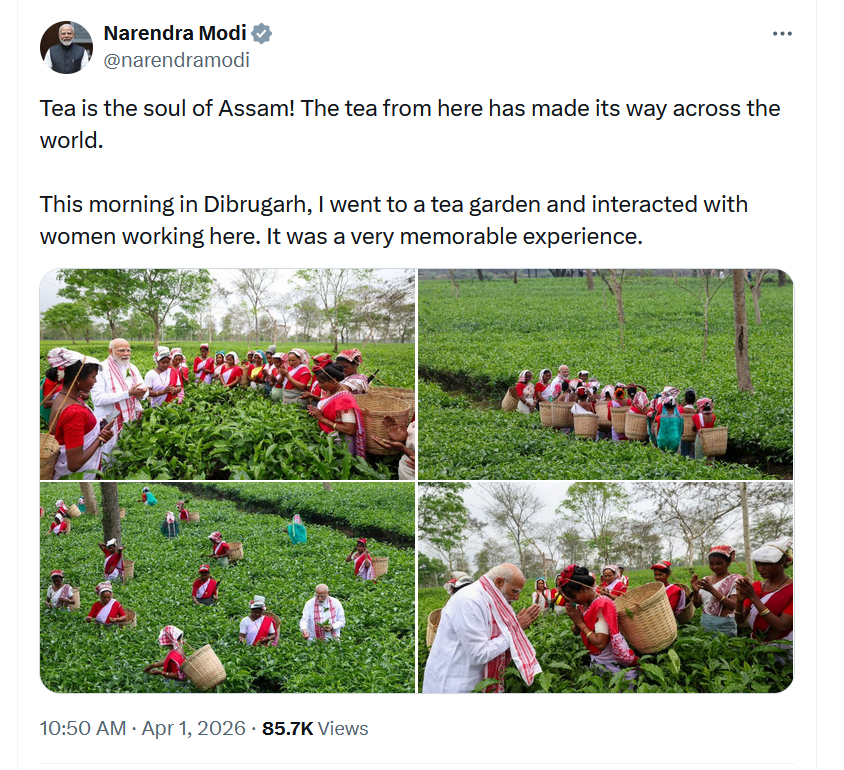Open Narendra Modi's profile picture

pos(66,47)
